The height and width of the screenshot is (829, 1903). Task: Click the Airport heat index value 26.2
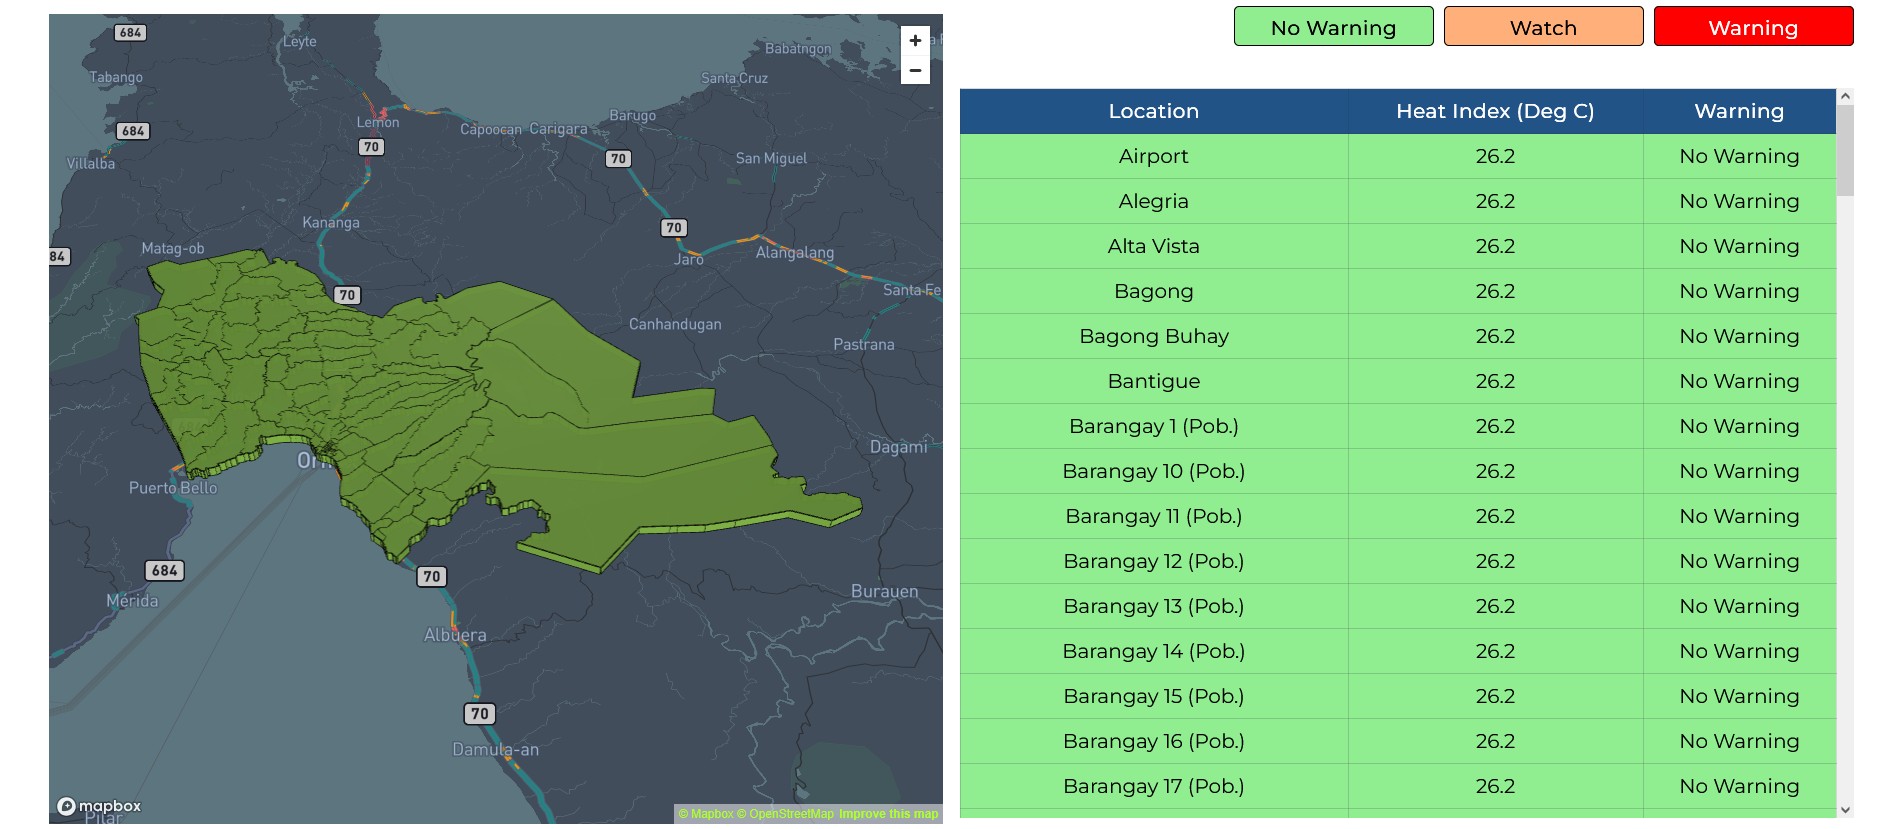click(x=1495, y=156)
